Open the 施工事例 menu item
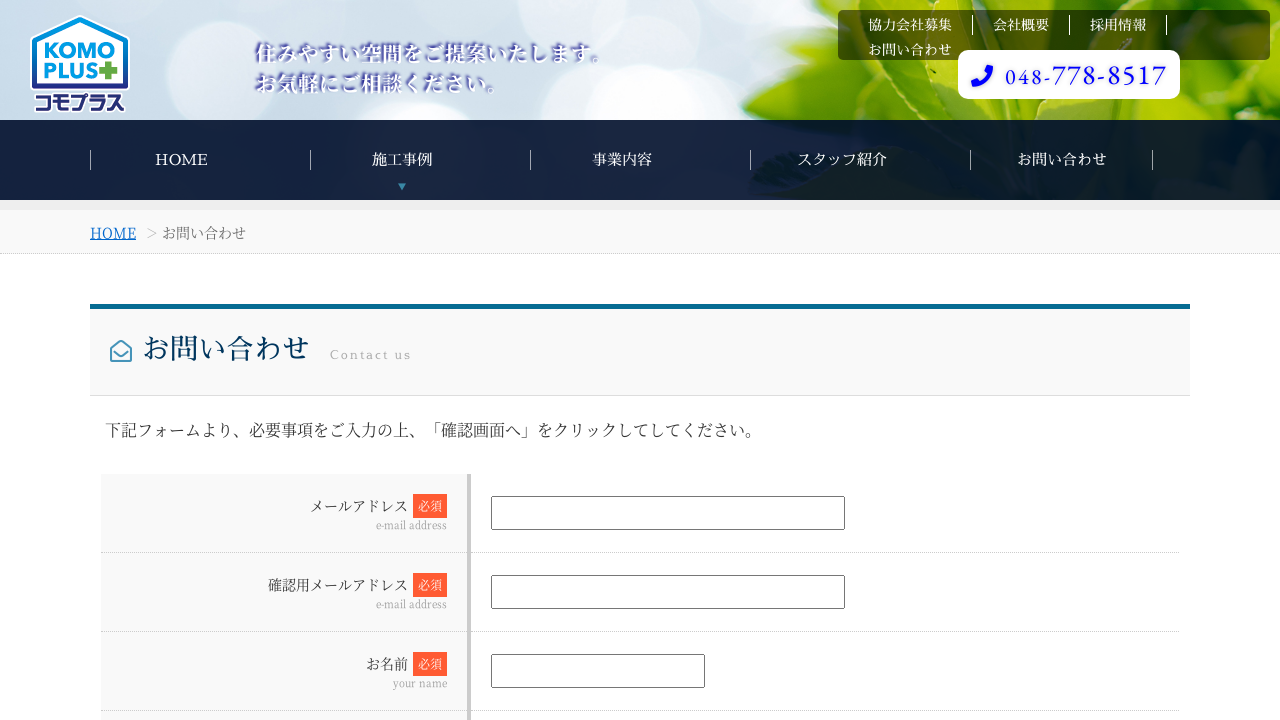The image size is (1280, 720). point(402,160)
